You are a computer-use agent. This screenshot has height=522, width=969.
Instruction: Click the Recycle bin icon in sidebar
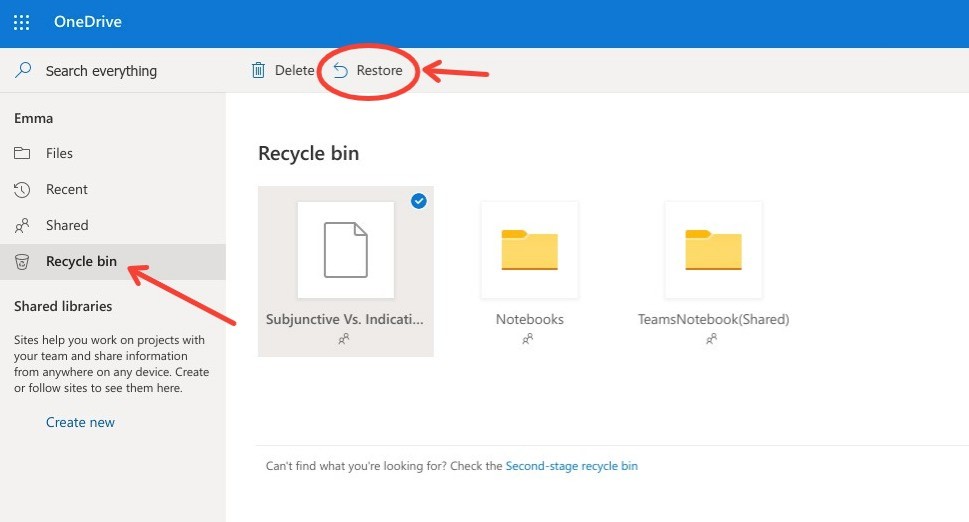pos(22,262)
